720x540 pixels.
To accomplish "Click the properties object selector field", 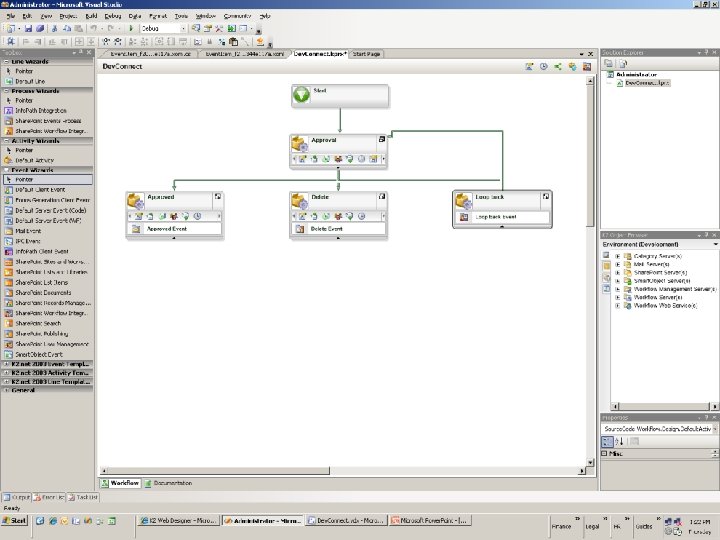I will (x=659, y=428).
